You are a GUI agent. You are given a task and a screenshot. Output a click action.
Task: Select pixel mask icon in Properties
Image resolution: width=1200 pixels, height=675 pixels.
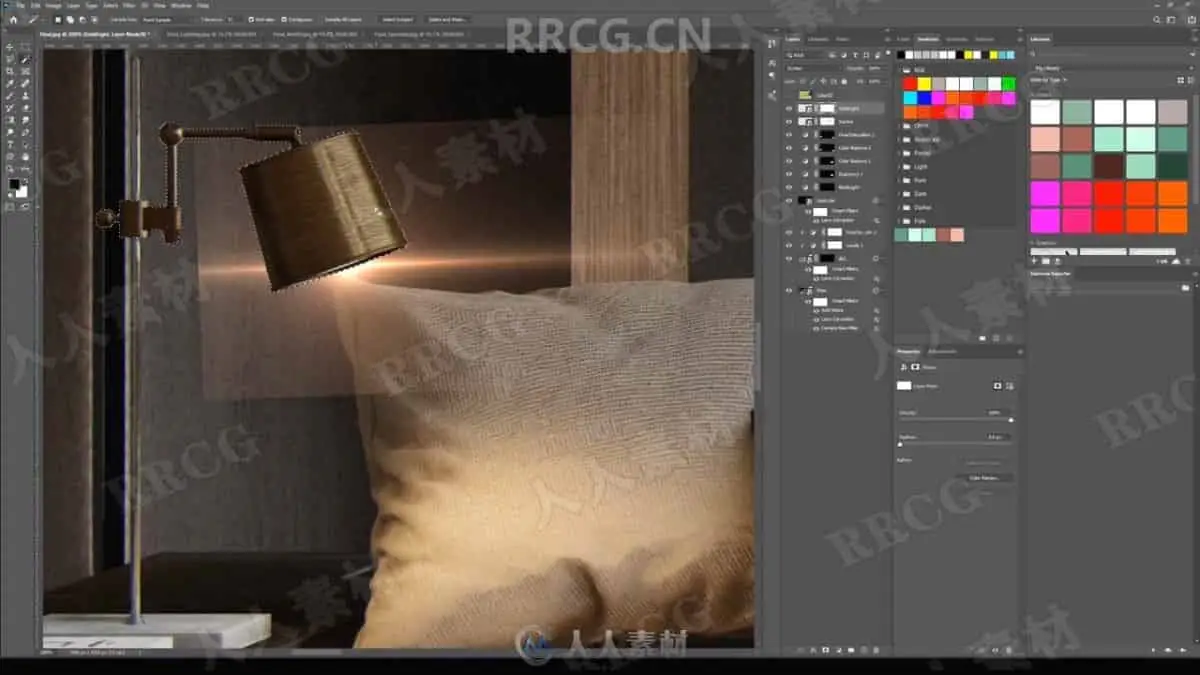[x=998, y=386]
